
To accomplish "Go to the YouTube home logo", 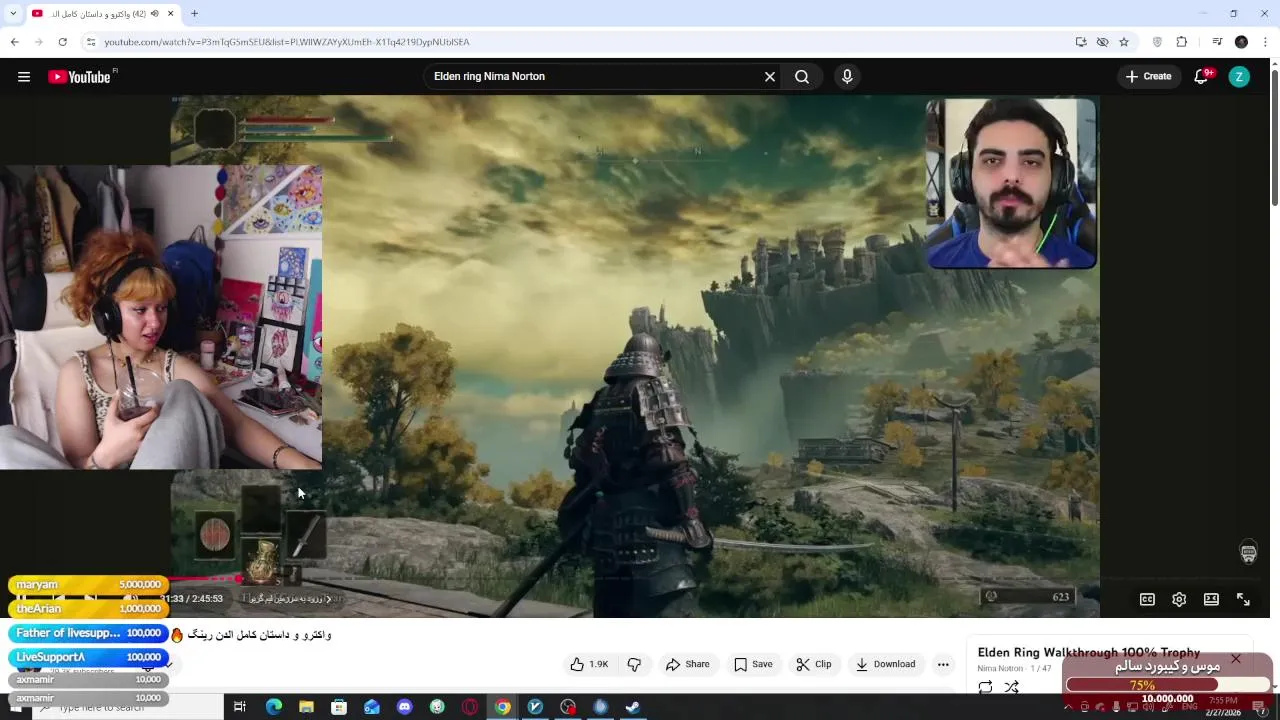I will point(80,77).
